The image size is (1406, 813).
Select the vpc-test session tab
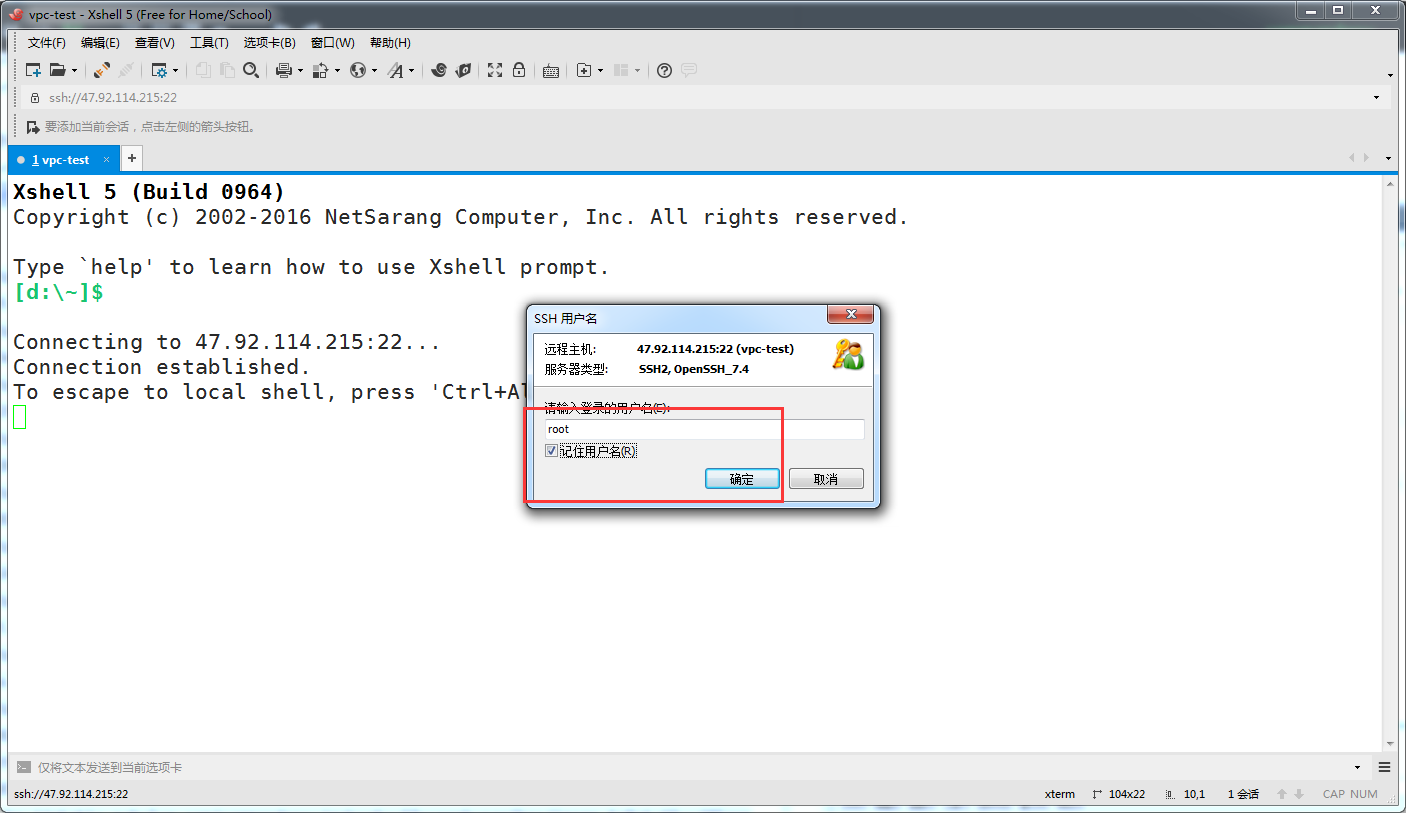pos(62,158)
